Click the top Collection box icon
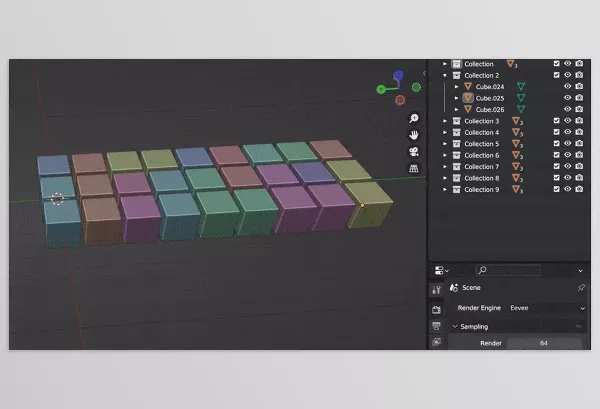Viewport: 600px width, 409px height. point(456,64)
